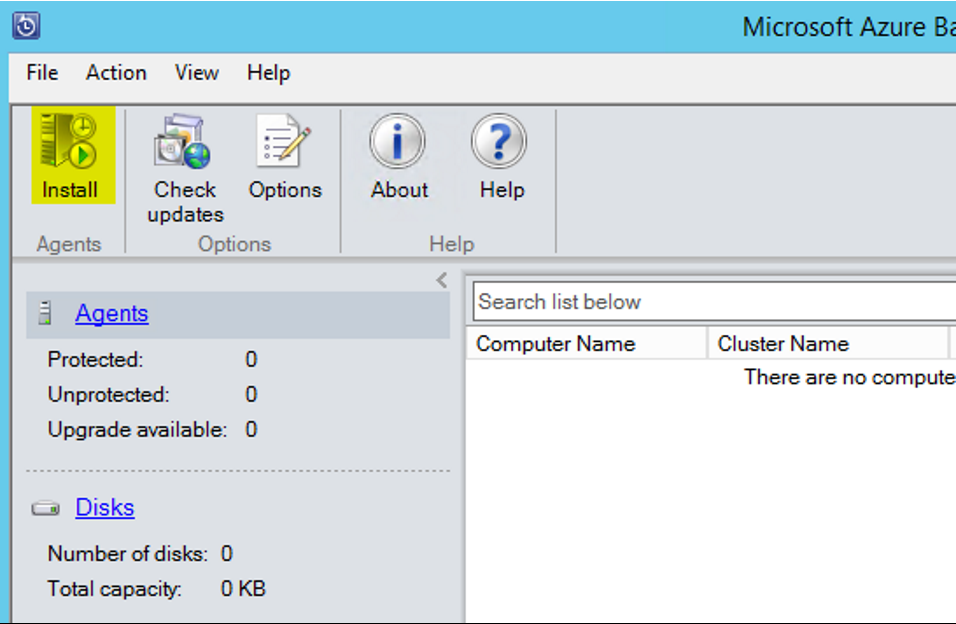
Task: Focus the 'Search list below' field
Action: coord(714,301)
